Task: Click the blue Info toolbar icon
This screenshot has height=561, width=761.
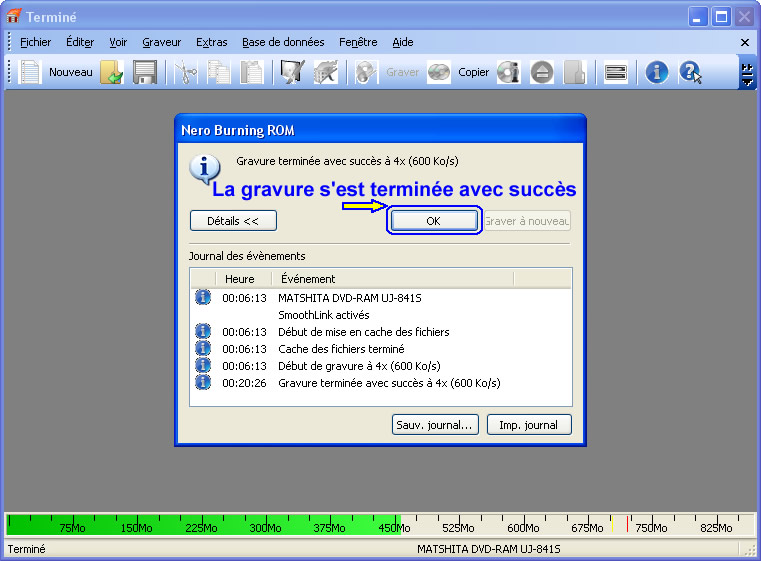Action: coord(656,72)
